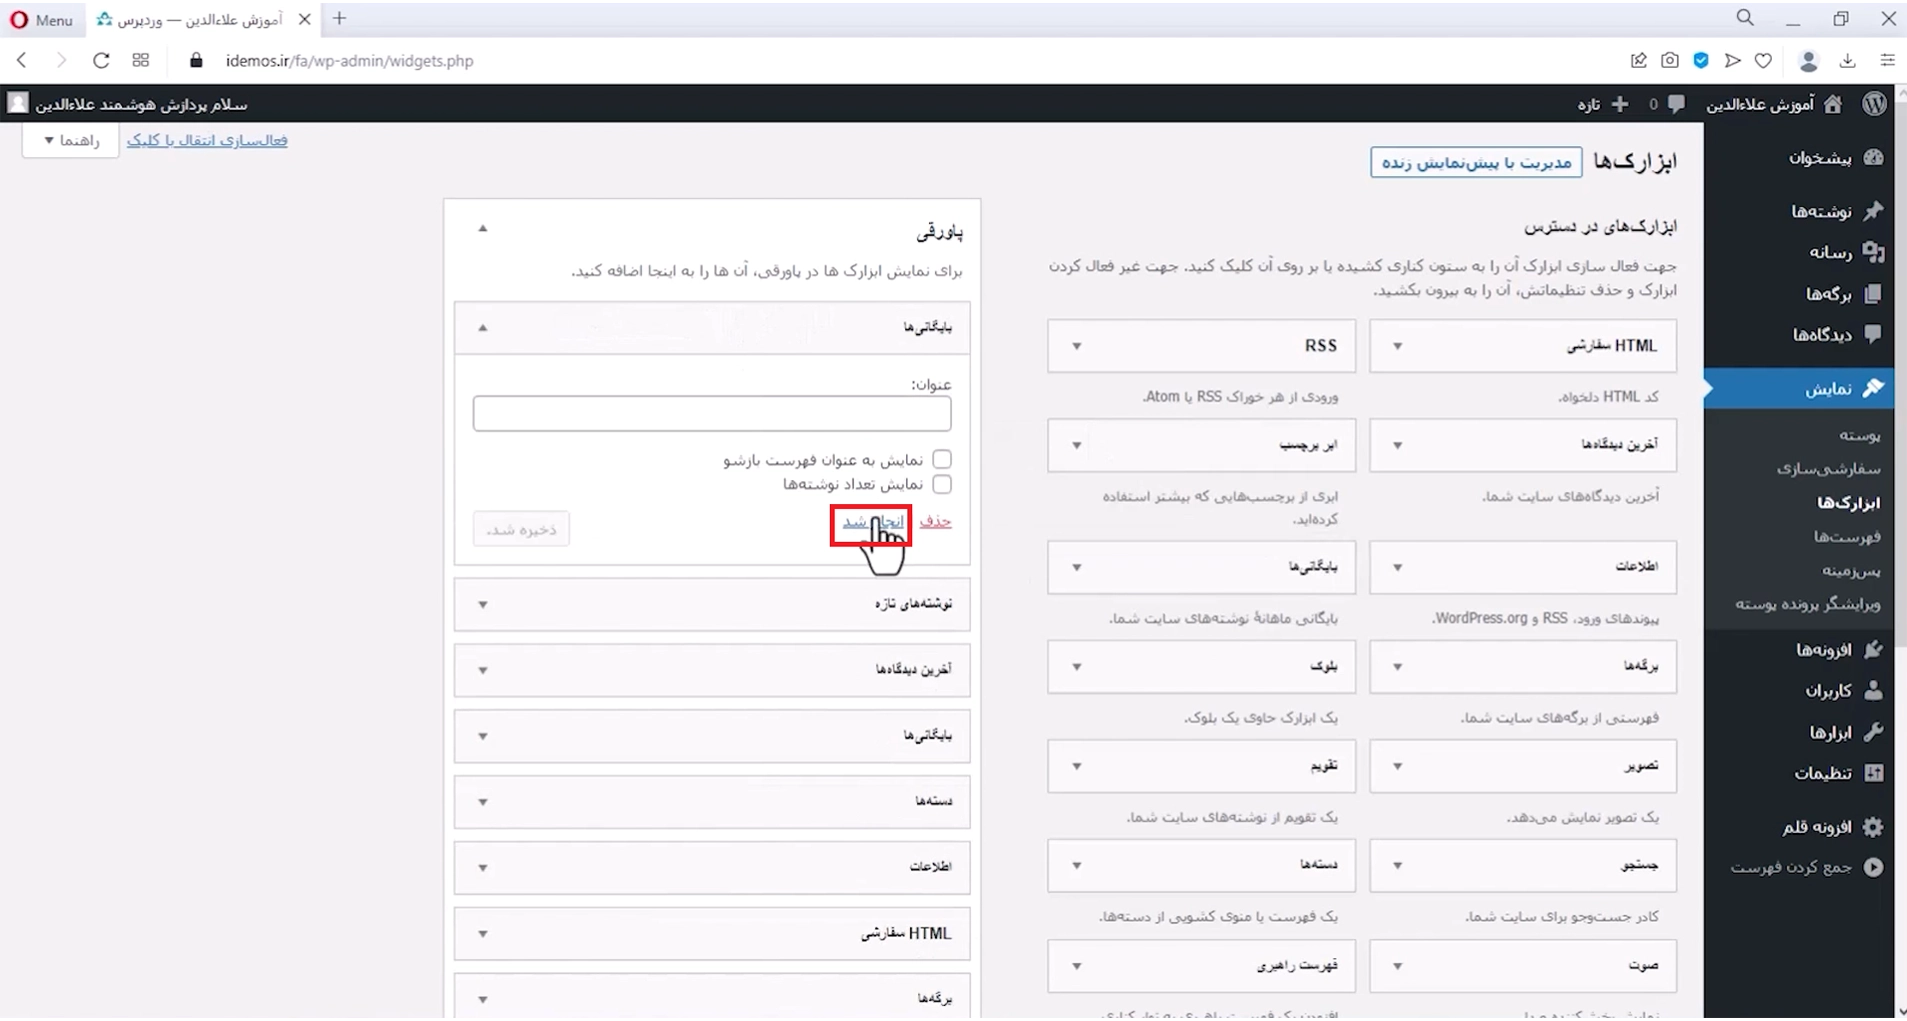1907x1021 pixels.
Task: Expand HTML سفارشی widget in footer area
Action: [x=483, y=934]
